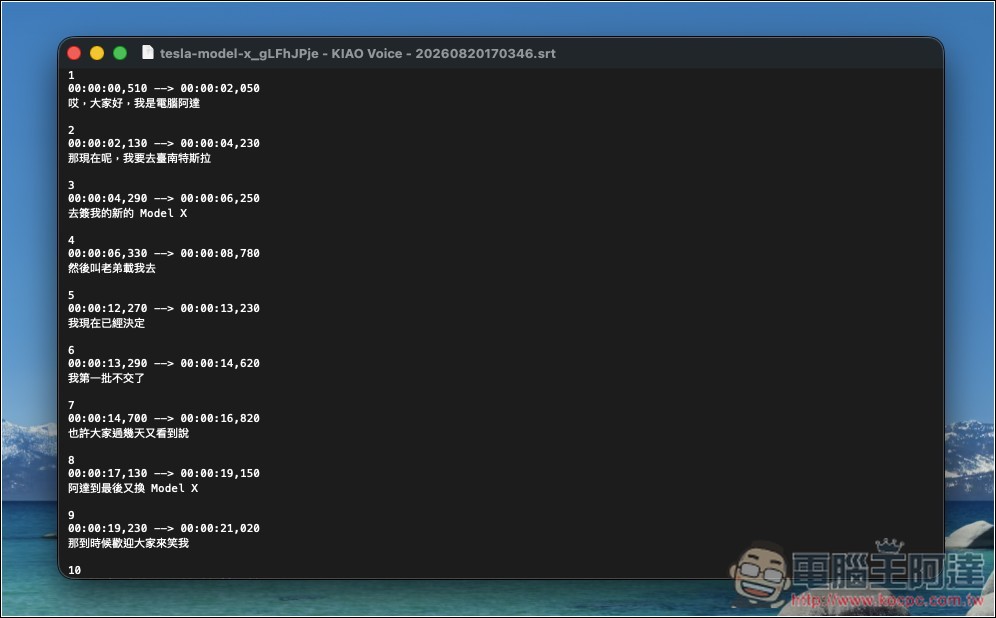Viewport: 996px width, 618px height.
Task: Click subtitle line 然後叫老弟載我去
Action: click(112, 268)
